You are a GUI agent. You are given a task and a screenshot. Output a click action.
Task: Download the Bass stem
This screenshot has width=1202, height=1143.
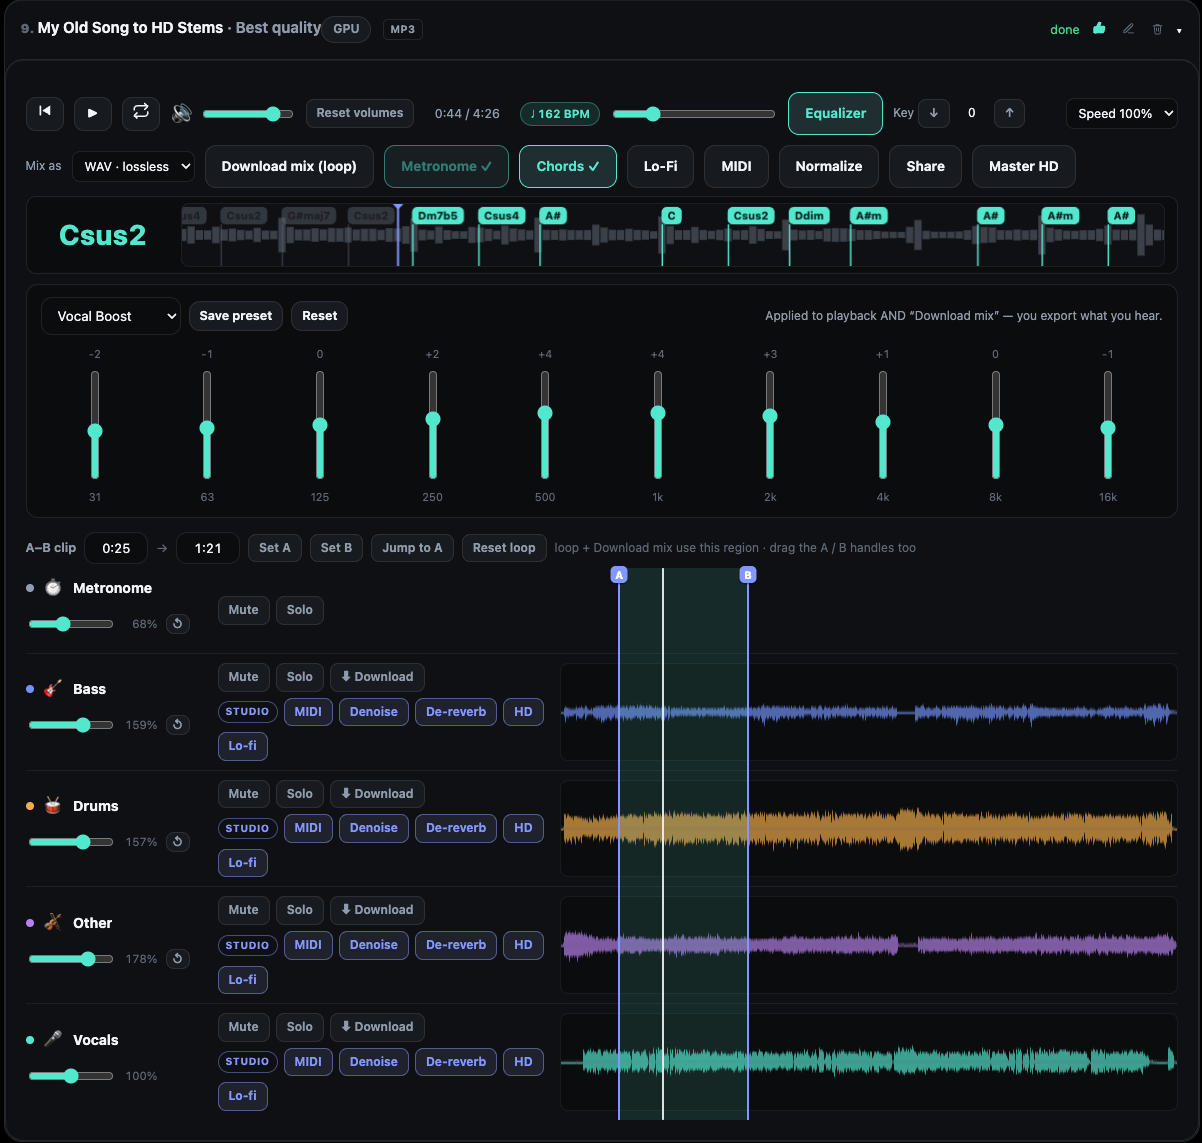(x=377, y=677)
